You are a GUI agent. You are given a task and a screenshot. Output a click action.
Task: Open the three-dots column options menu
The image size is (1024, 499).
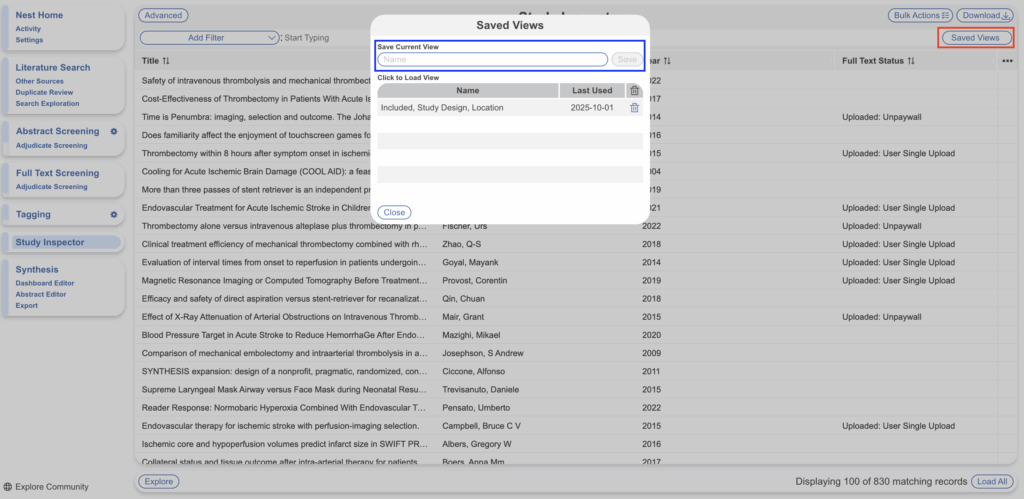pyautogui.click(x=1007, y=61)
